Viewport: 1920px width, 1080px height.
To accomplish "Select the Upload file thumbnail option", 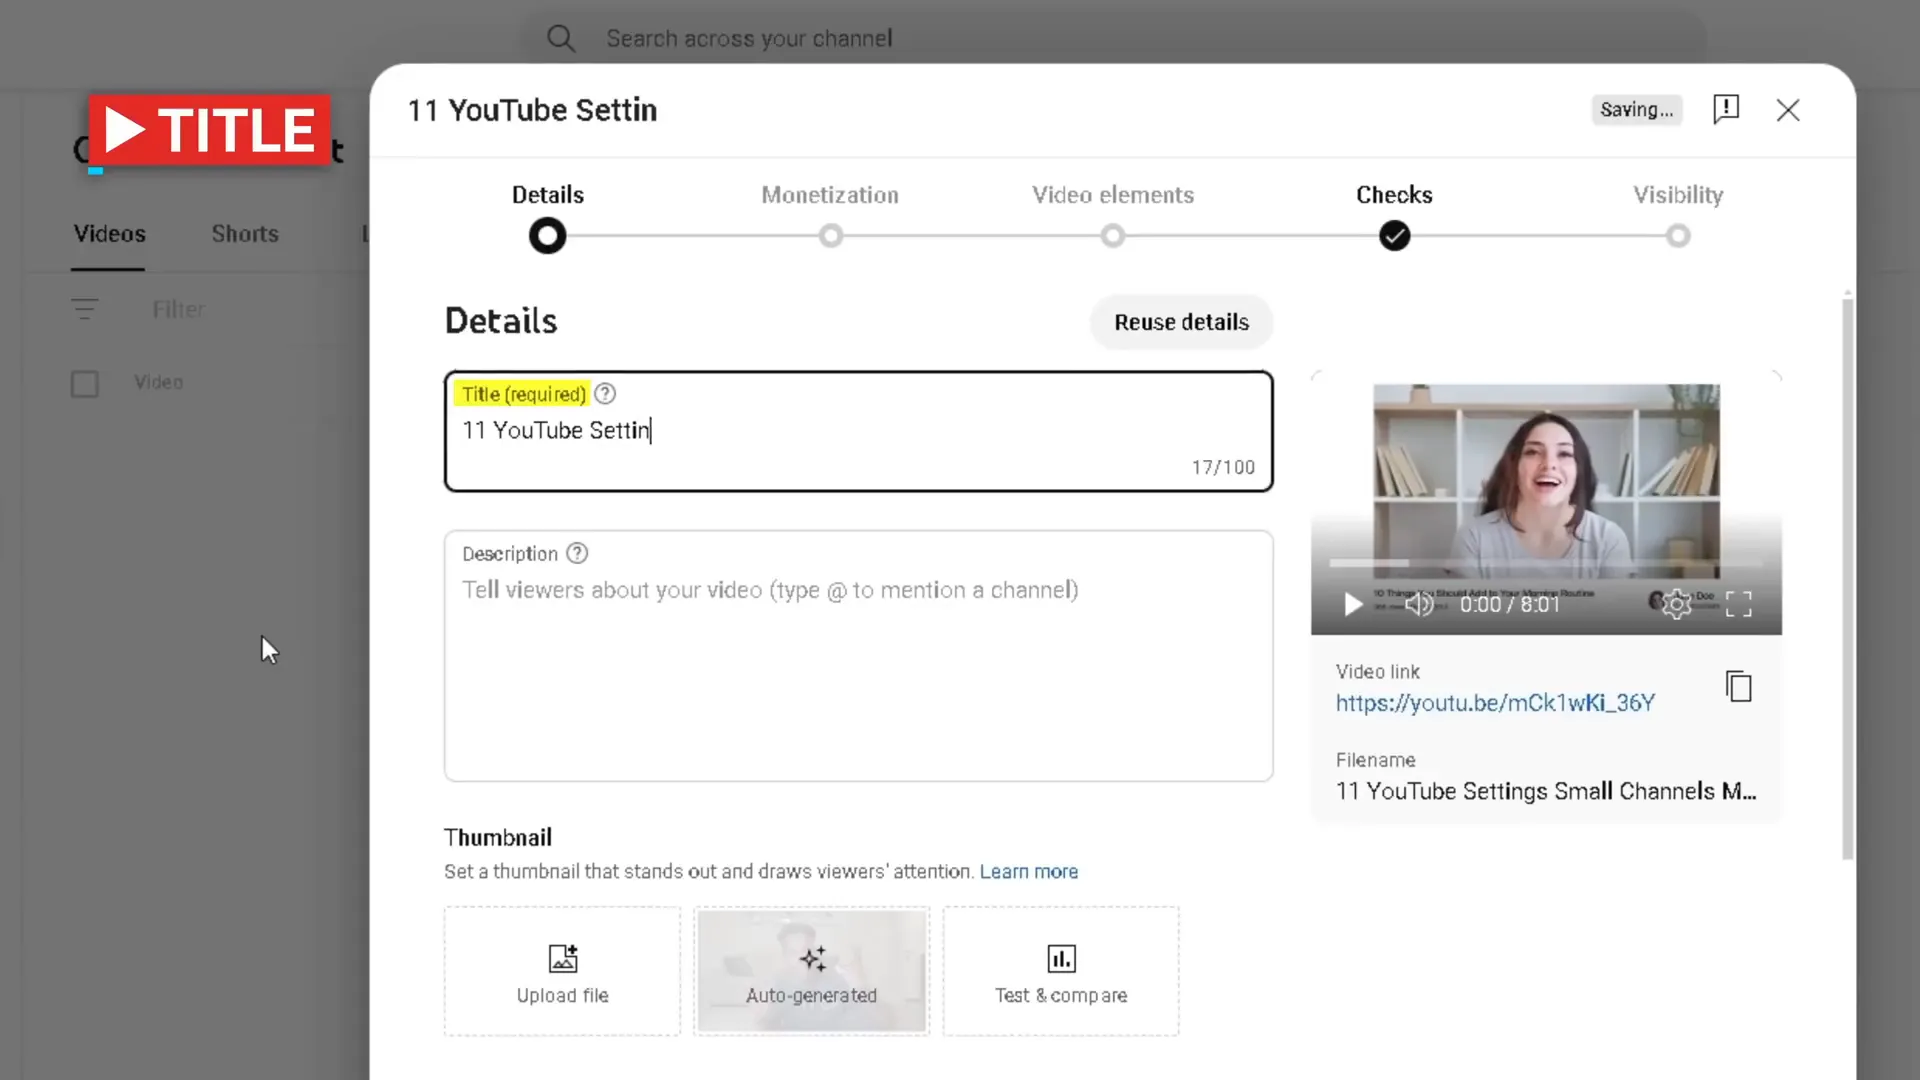I will (562, 971).
